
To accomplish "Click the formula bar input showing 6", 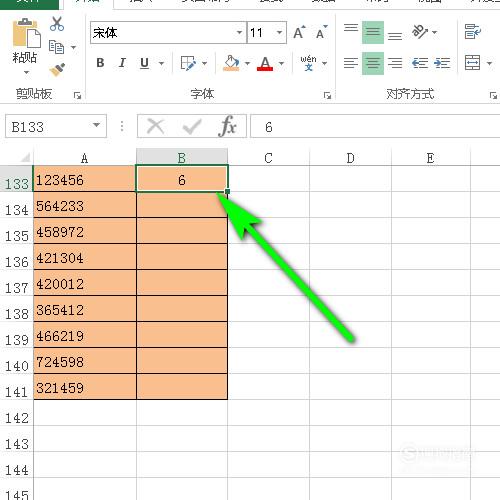I will [375, 126].
